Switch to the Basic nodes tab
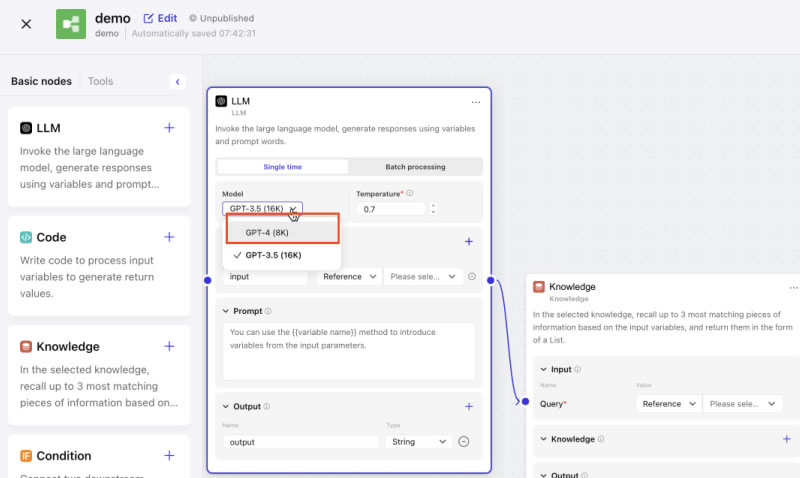The width and height of the screenshot is (800, 478). pos(41,81)
